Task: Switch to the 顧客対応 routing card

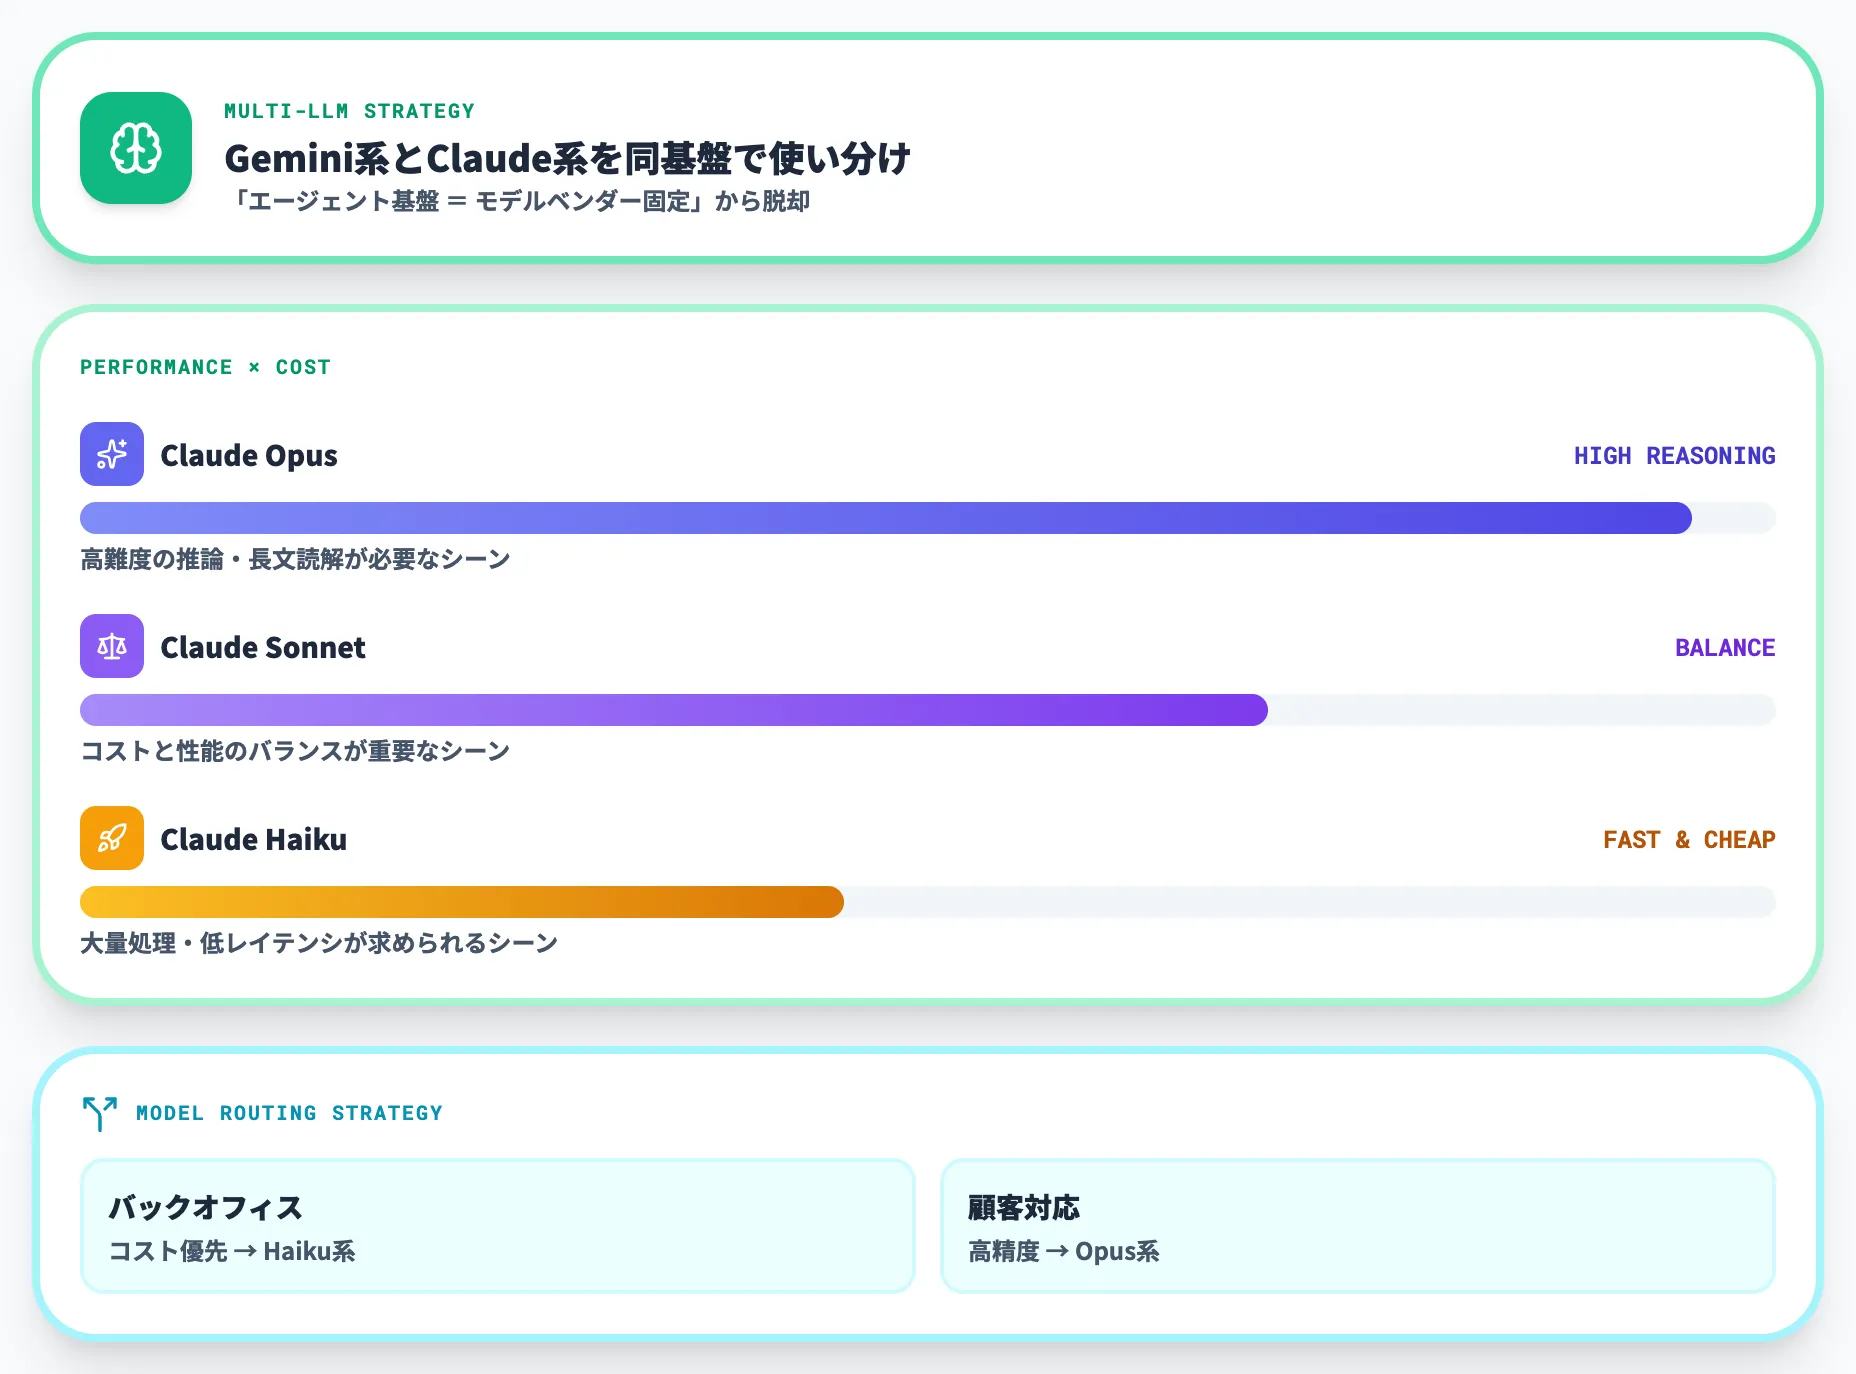Action: pos(1357,1227)
